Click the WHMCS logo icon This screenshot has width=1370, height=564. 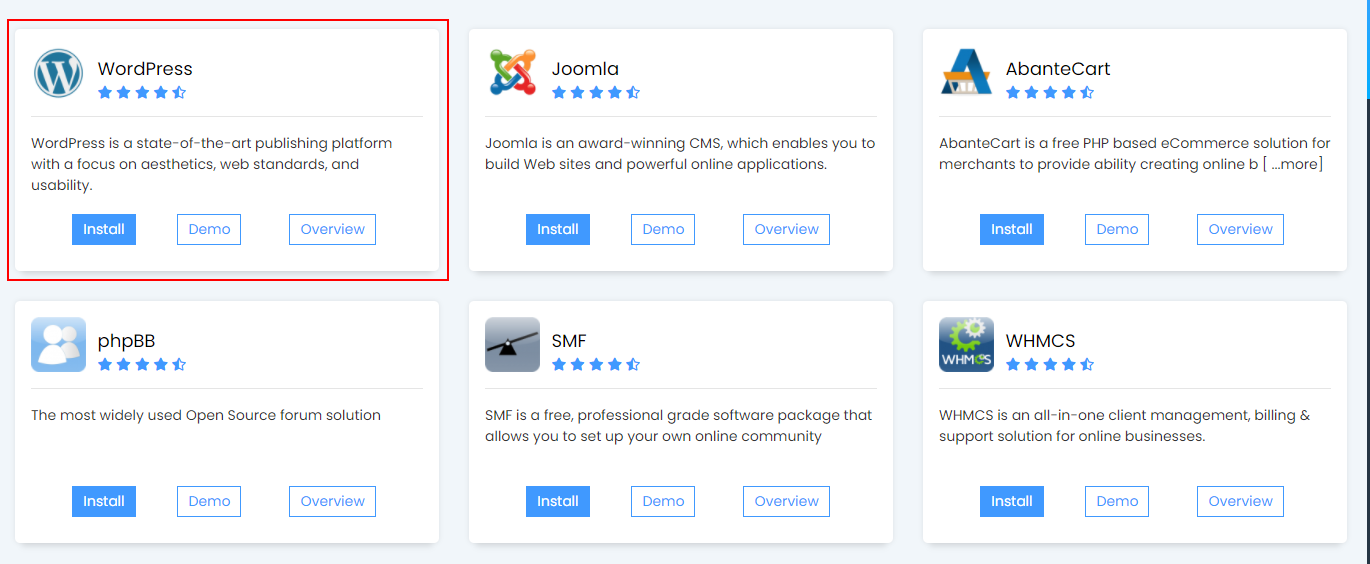[x=966, y=345]
